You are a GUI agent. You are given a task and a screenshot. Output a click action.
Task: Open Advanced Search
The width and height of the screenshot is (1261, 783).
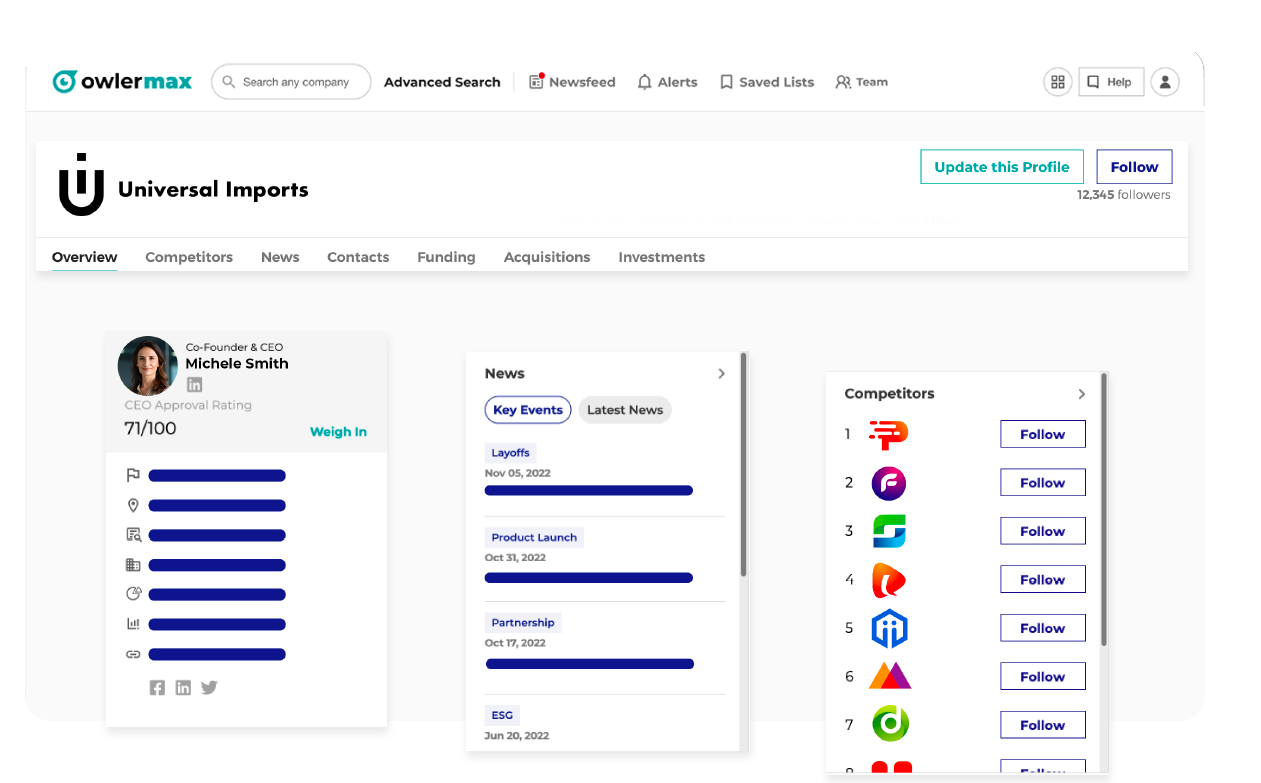(442, 82)
